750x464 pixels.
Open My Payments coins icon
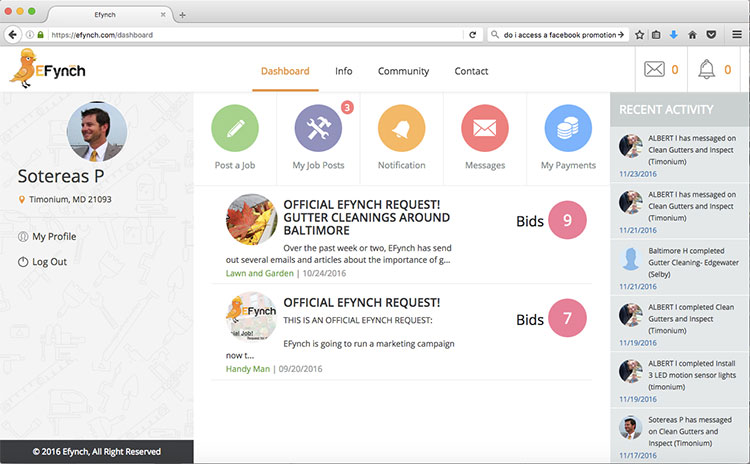coord(568,129)
